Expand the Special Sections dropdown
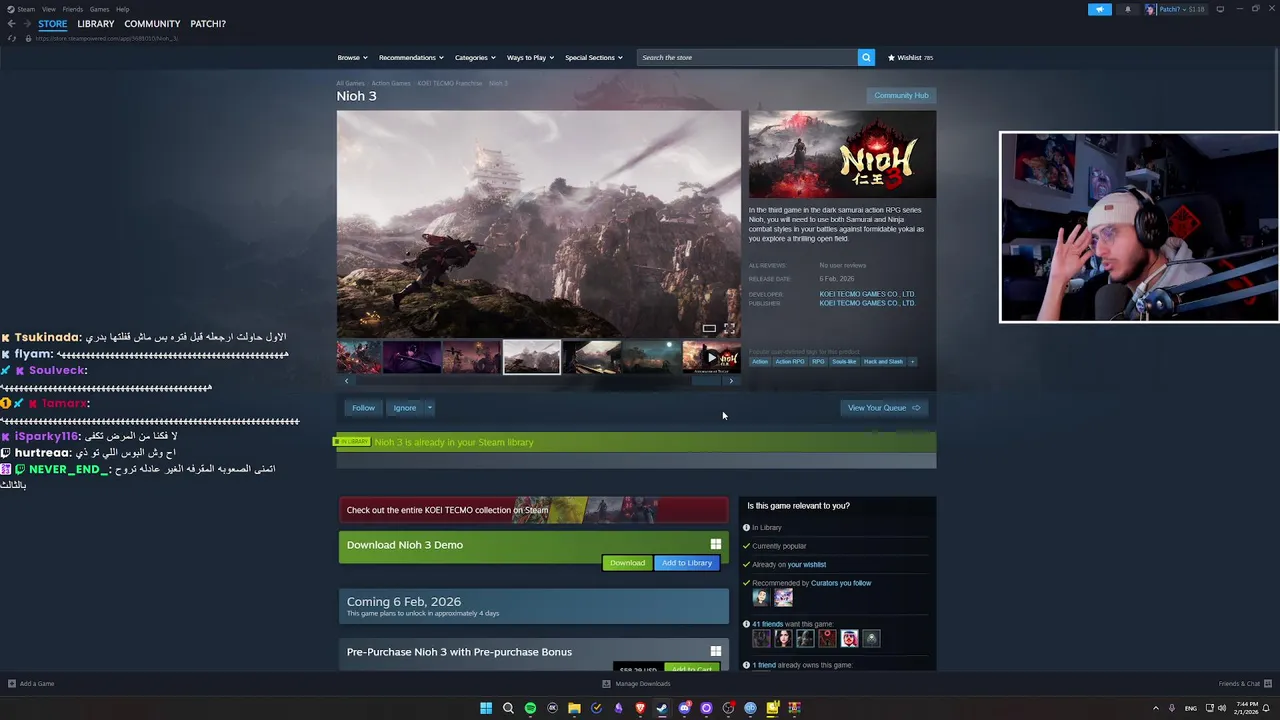 click(x=594, y=57)
